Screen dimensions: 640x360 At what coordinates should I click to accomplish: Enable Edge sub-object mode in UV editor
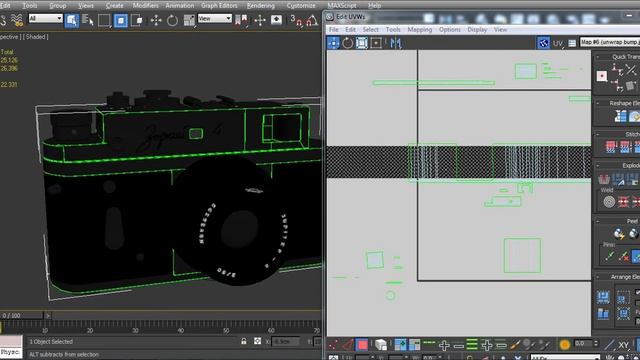(x=347, y=345)
